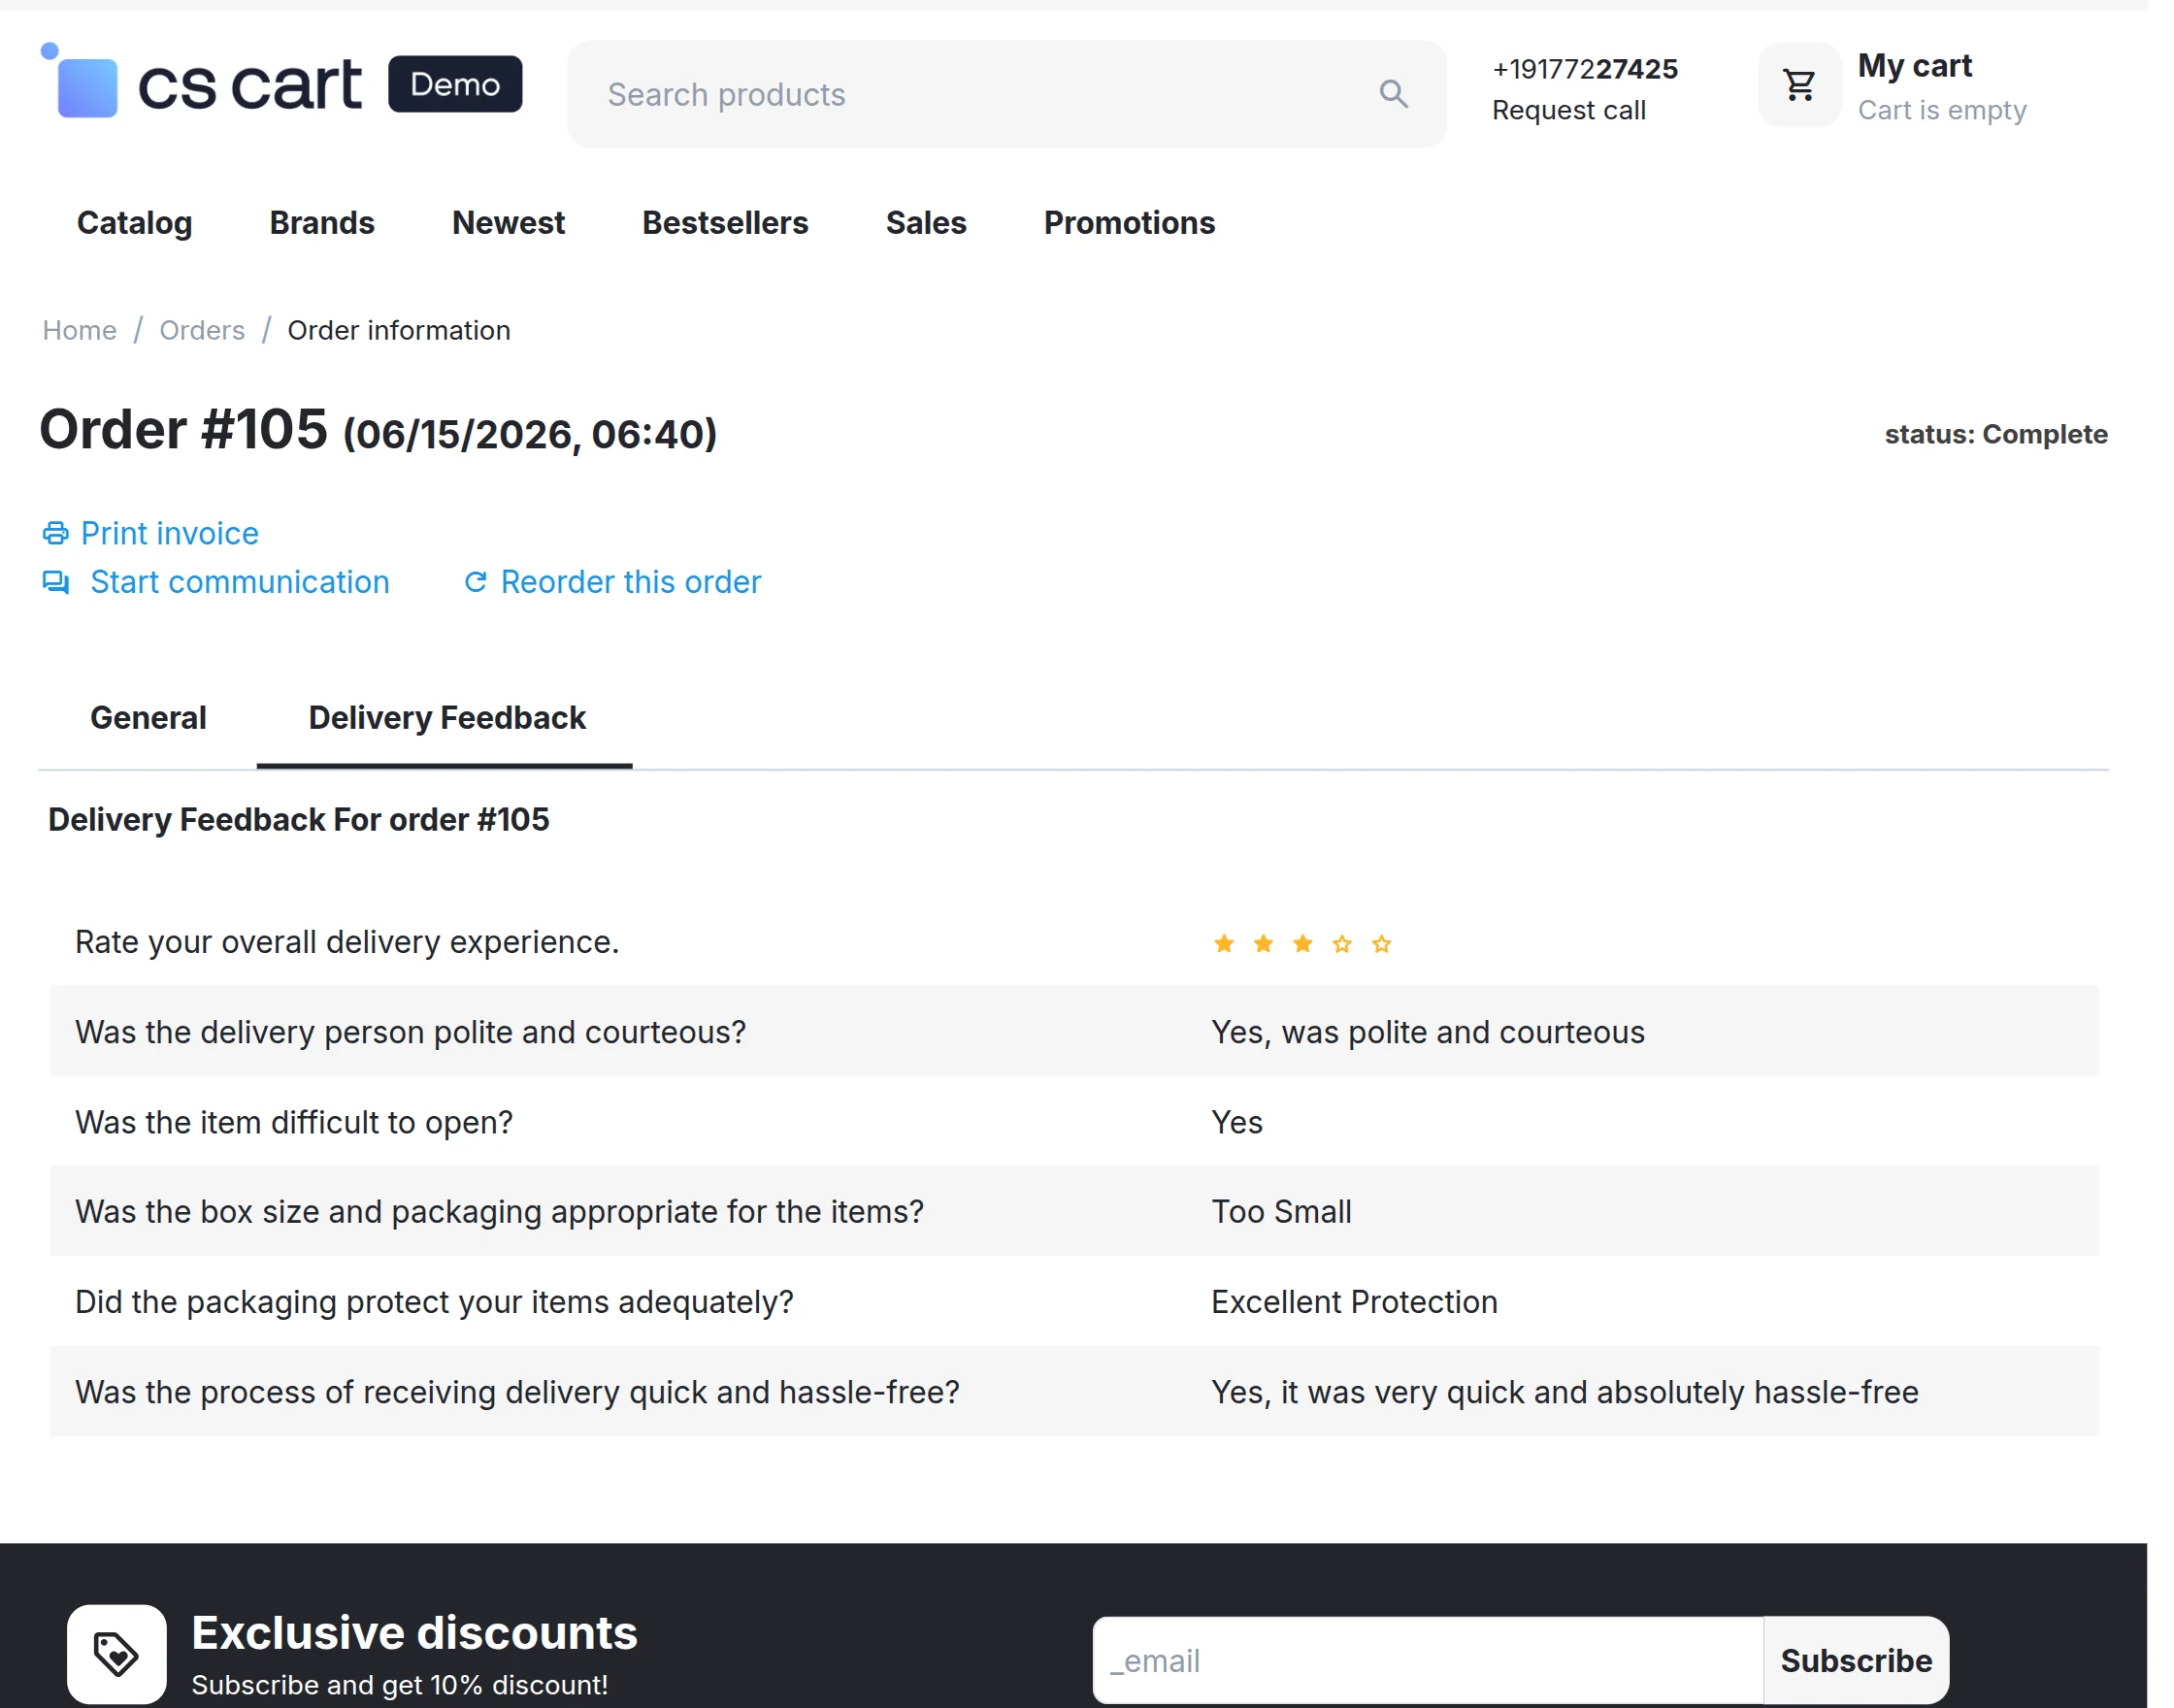Click the CS-Cart logo icon

tap(80, 81)
